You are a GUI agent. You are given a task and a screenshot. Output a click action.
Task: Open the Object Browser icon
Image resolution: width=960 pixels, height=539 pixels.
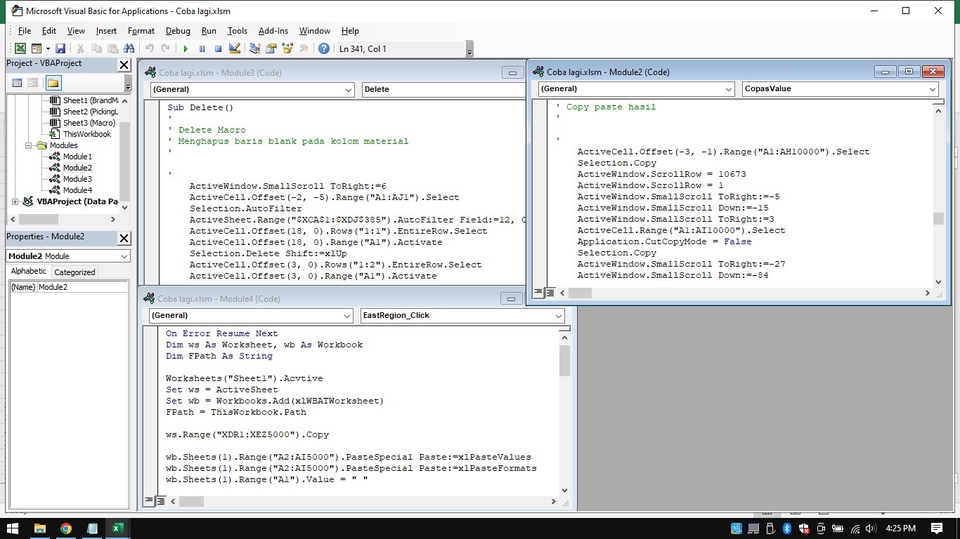[288, 48]
